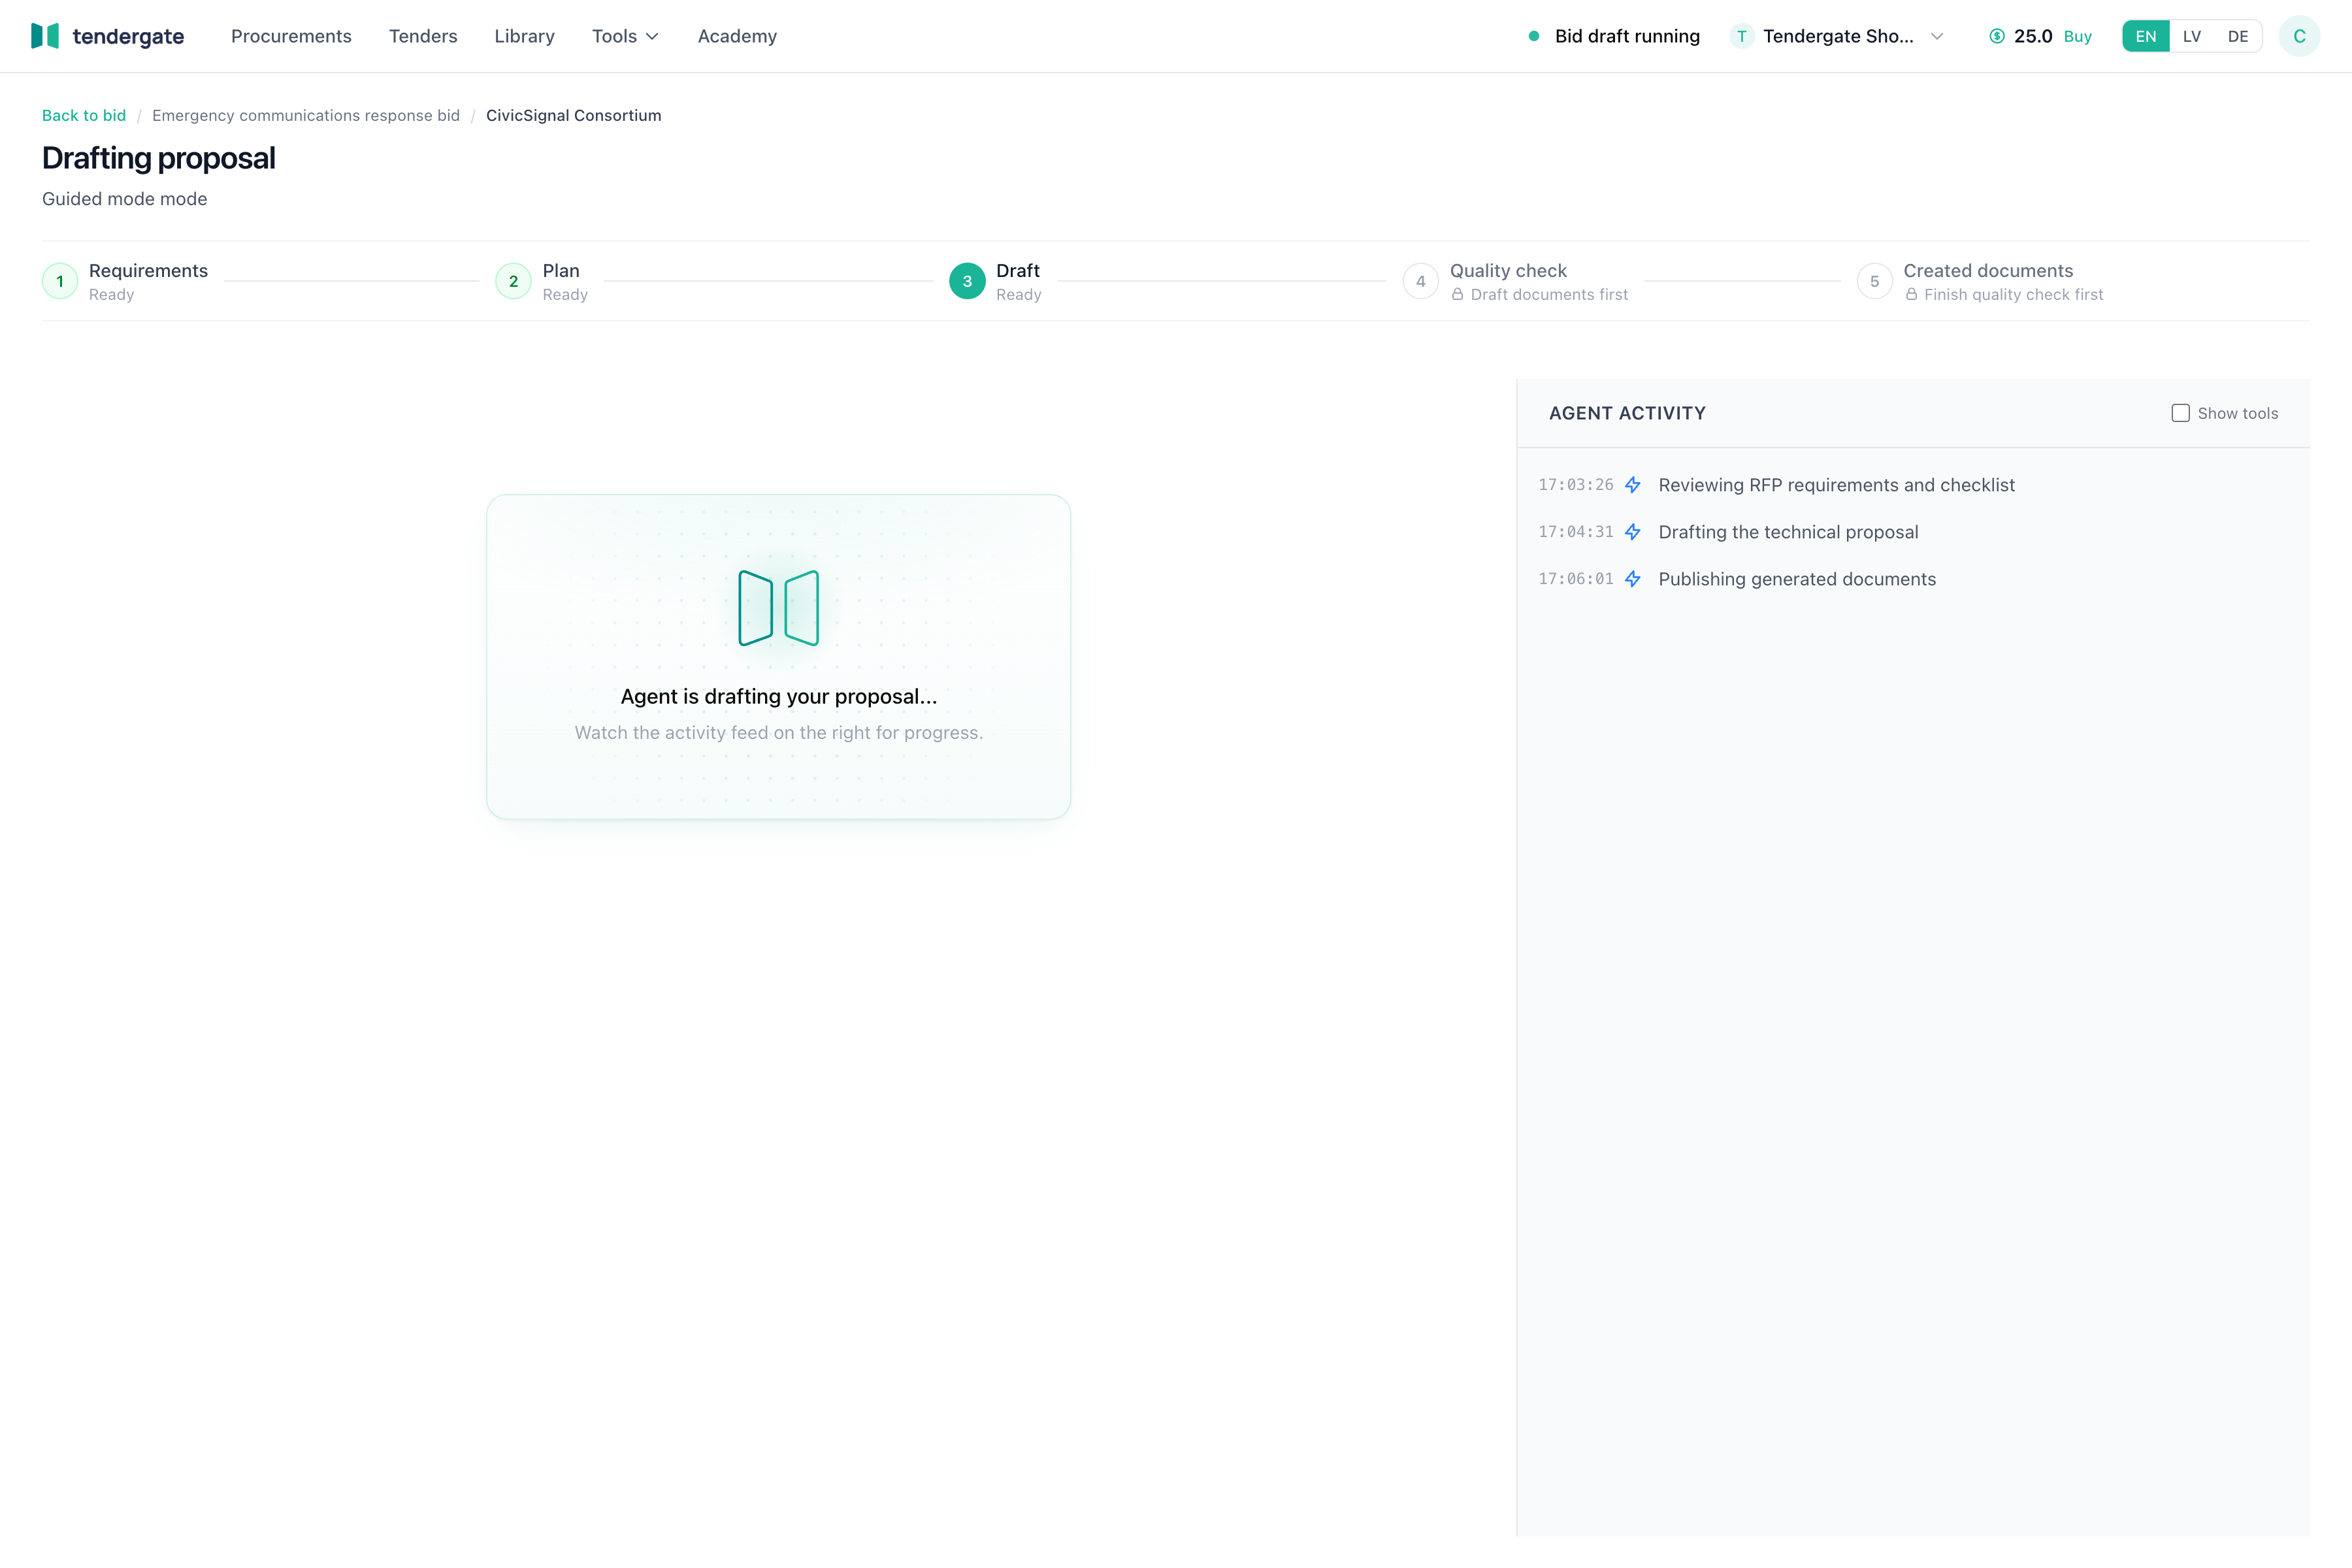Click the AGENT ACTIVITY panel heading
Viewport: 2352px width, 1568px height.
tap(1627, 413)
